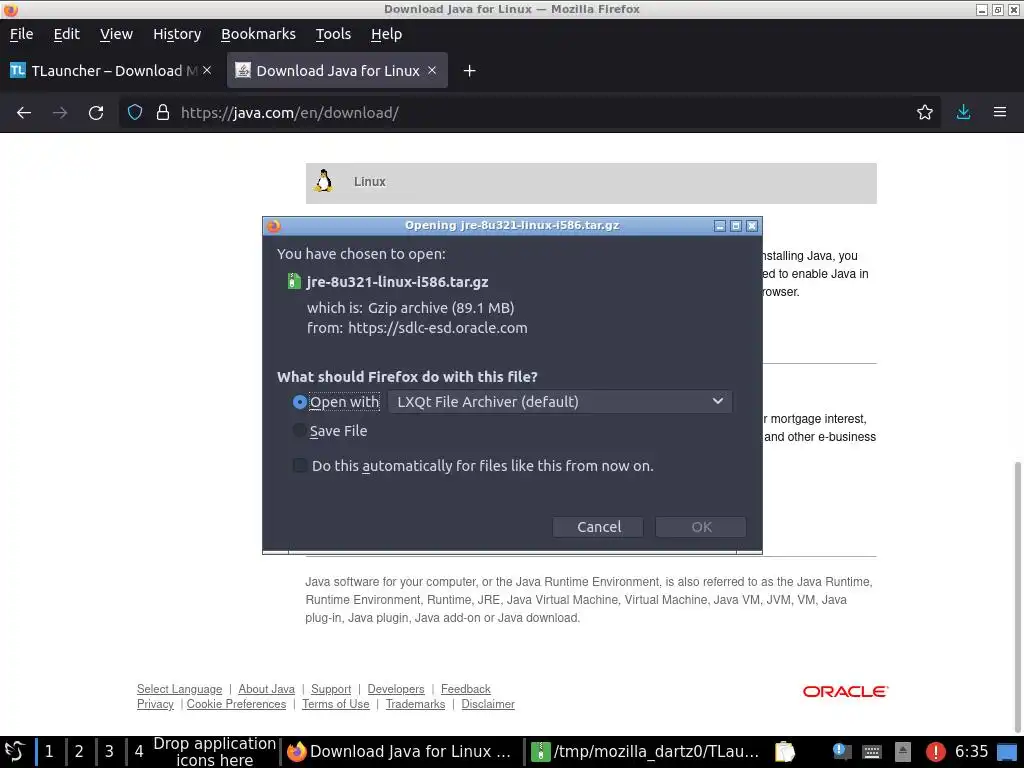Select the Save File radio option
1024x768 pixels.
point(300,430)
